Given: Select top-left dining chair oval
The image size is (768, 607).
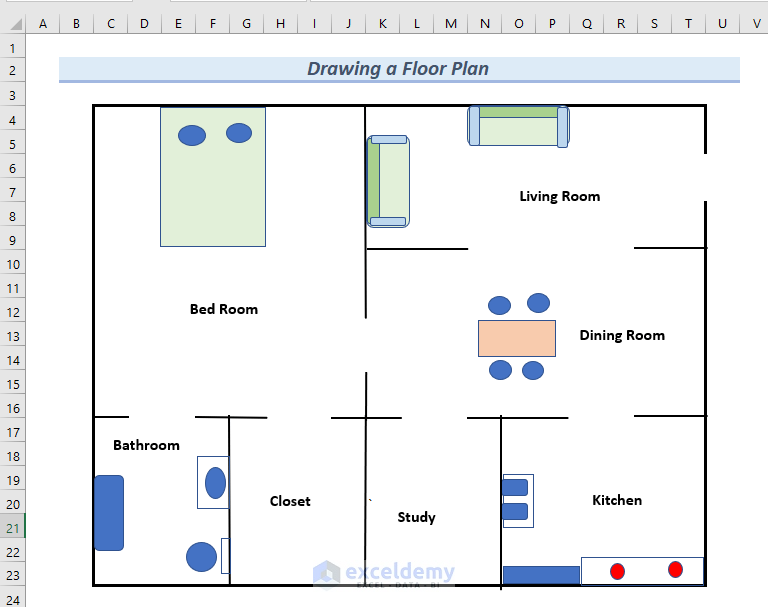Looking at the screenshot, I should click(x=500, y=305).
